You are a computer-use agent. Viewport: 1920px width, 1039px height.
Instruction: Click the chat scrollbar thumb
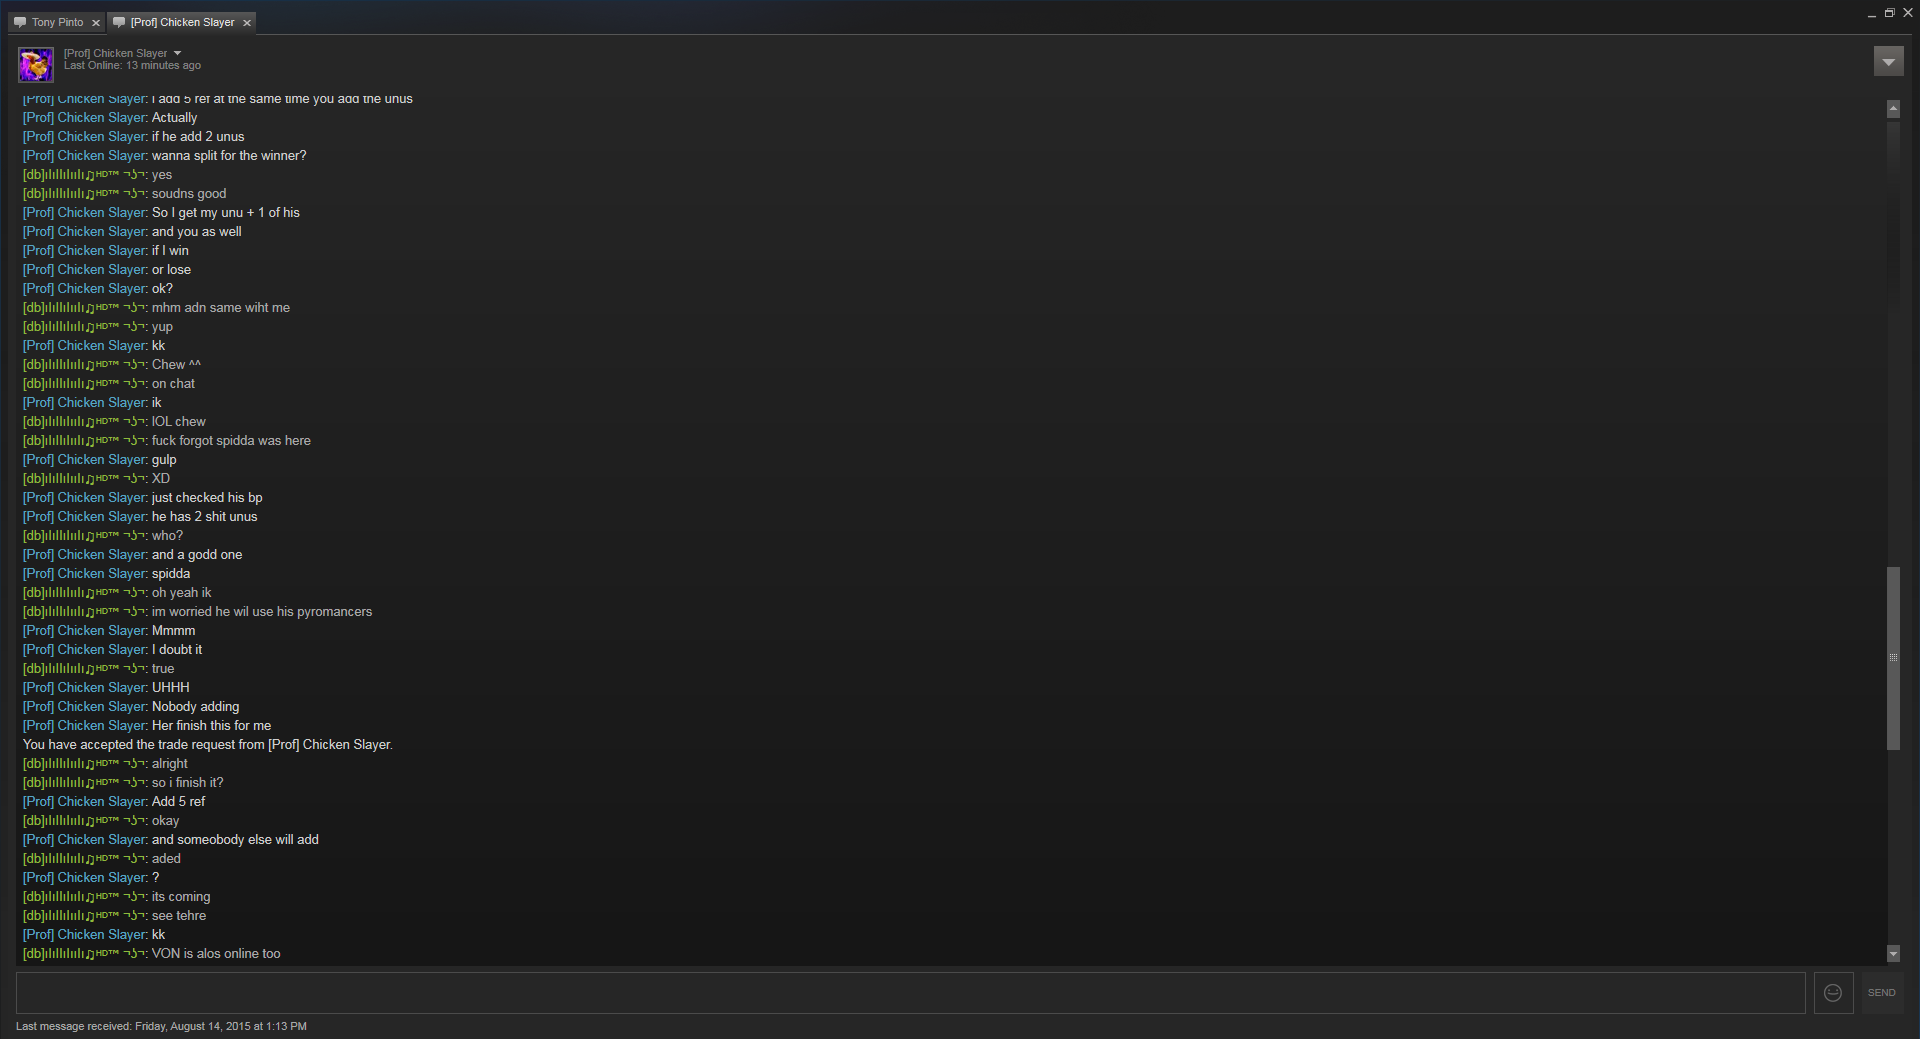click(x=1893, y=658)
